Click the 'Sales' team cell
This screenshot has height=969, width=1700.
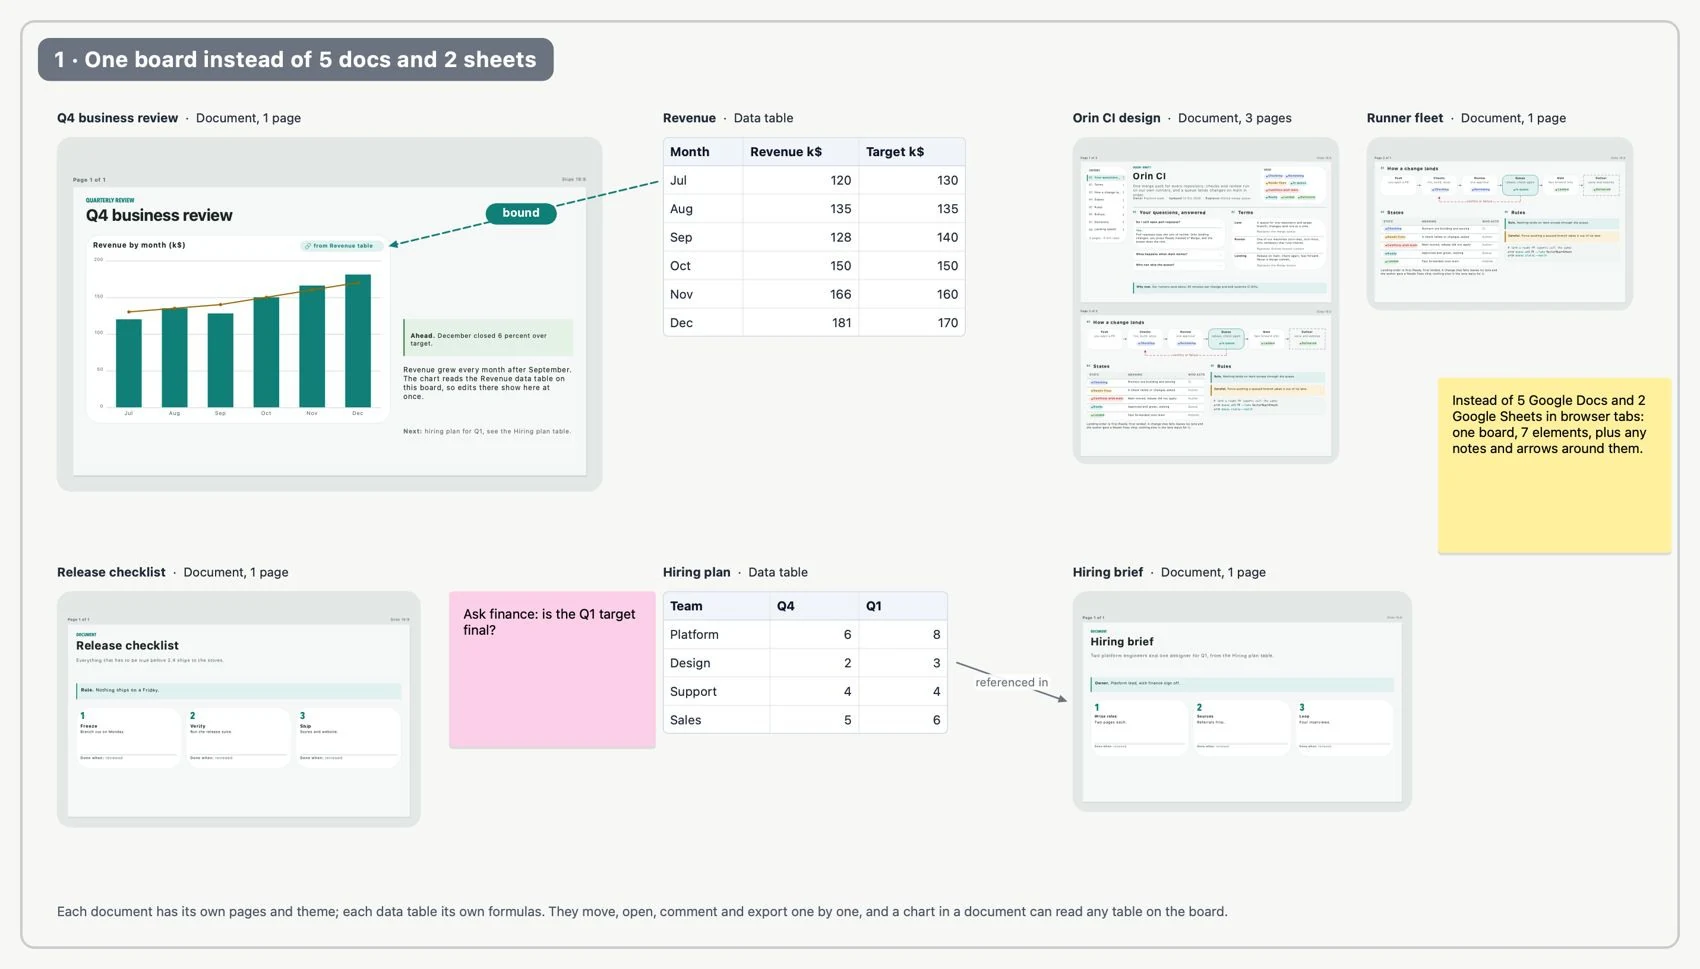[x=717, y=720]
